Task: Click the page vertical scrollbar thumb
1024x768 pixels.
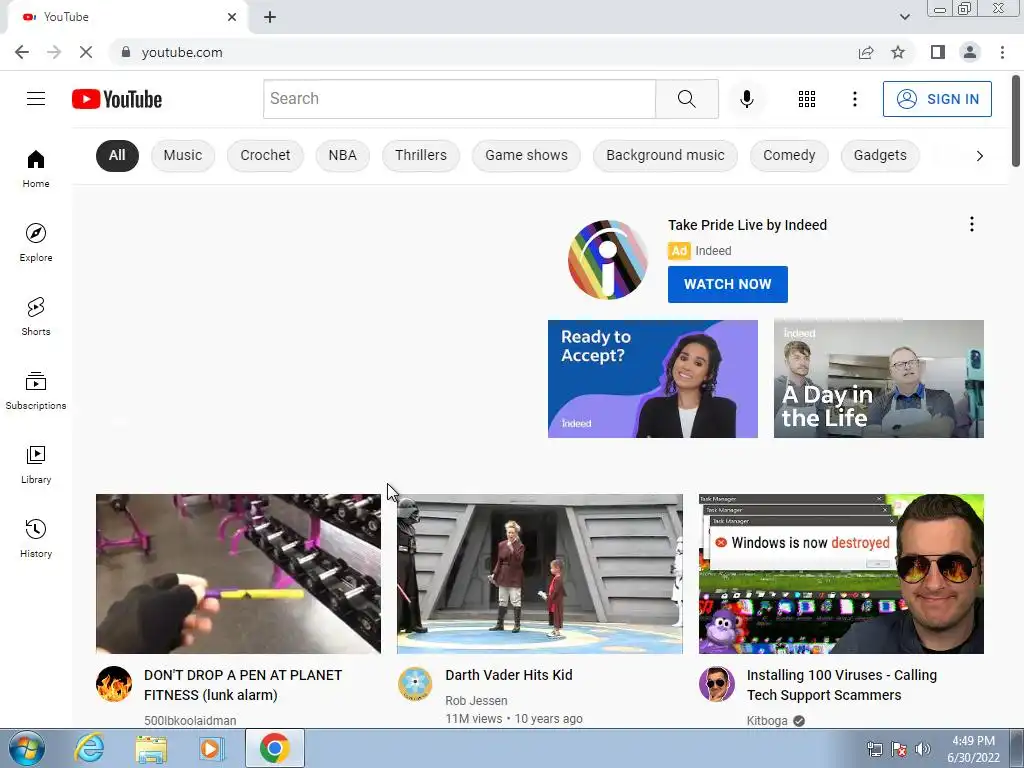Action: coord(1016,121)
